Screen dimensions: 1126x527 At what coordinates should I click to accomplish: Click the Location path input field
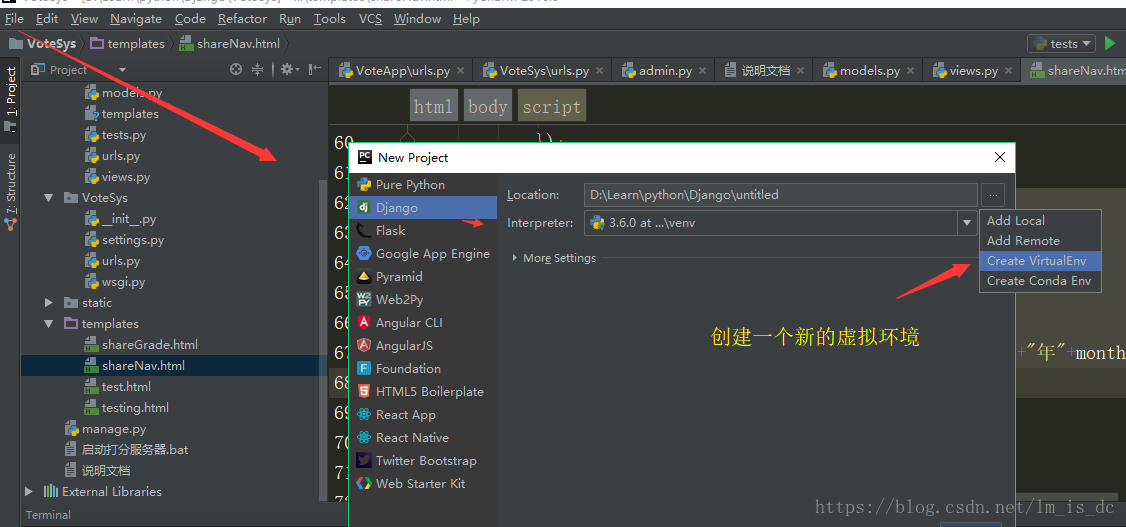tap(781, 195)
